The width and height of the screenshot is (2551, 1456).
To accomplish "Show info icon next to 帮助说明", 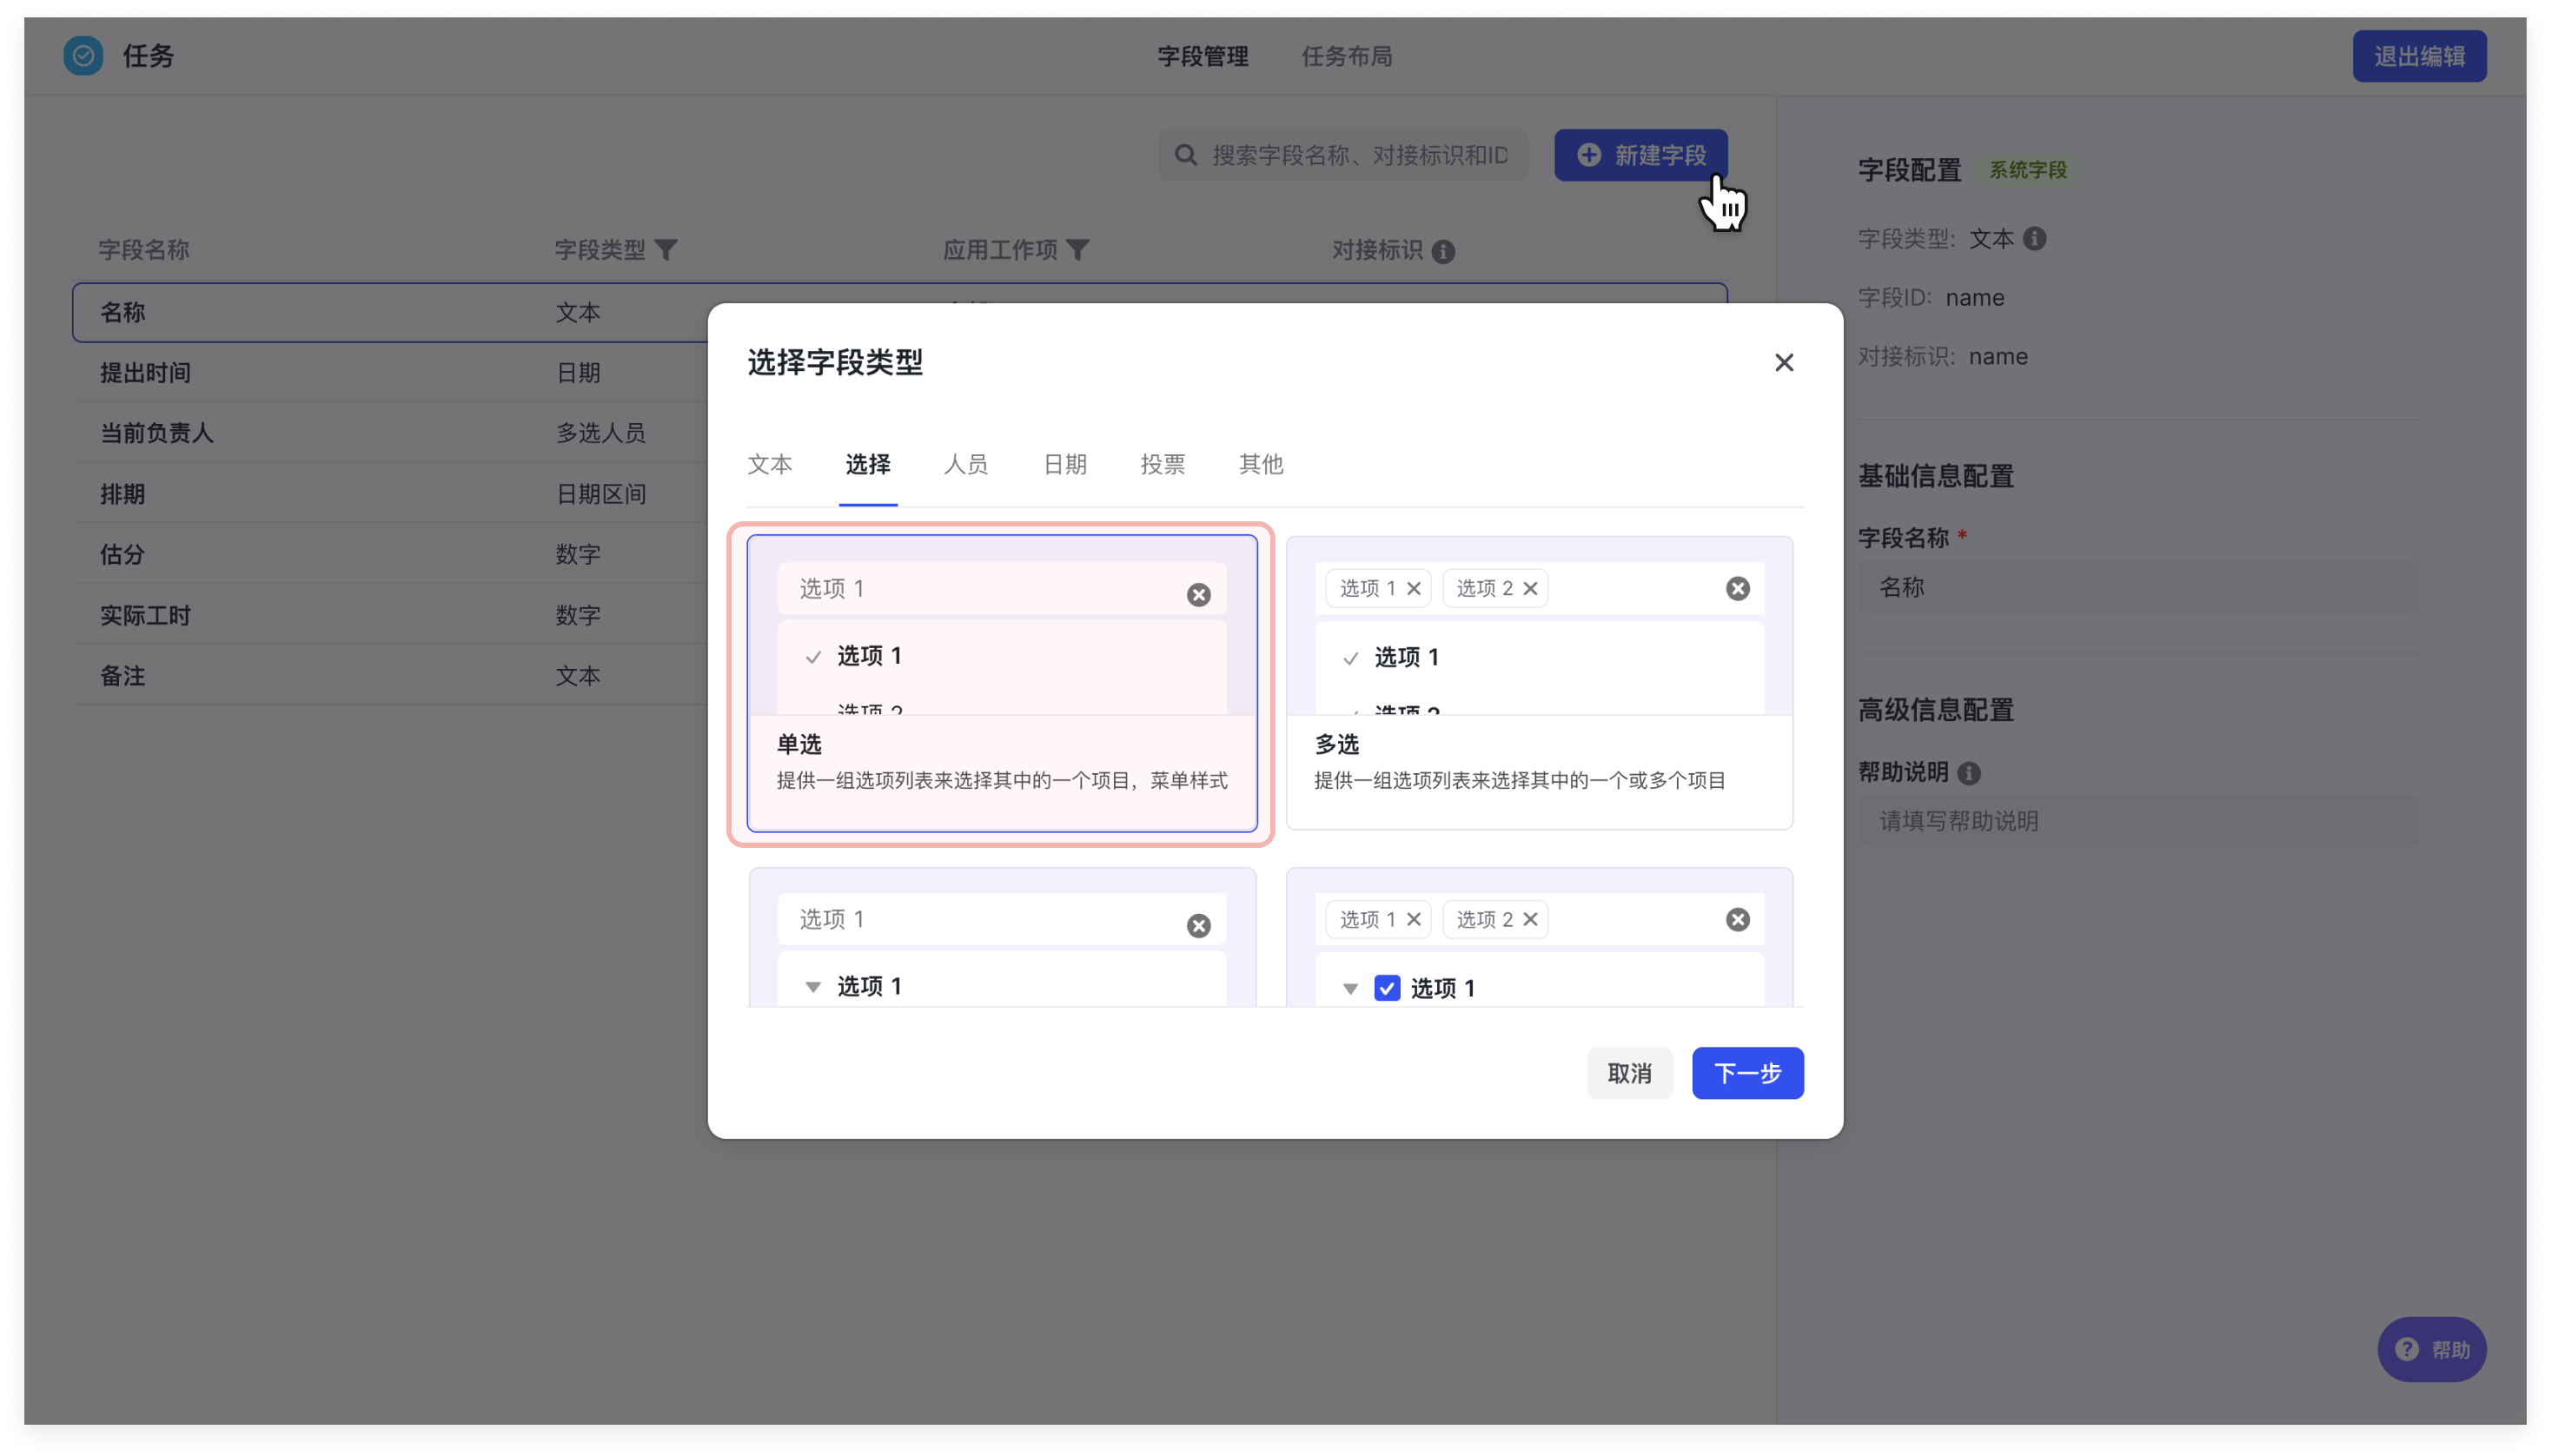I will coord(1968,773).
